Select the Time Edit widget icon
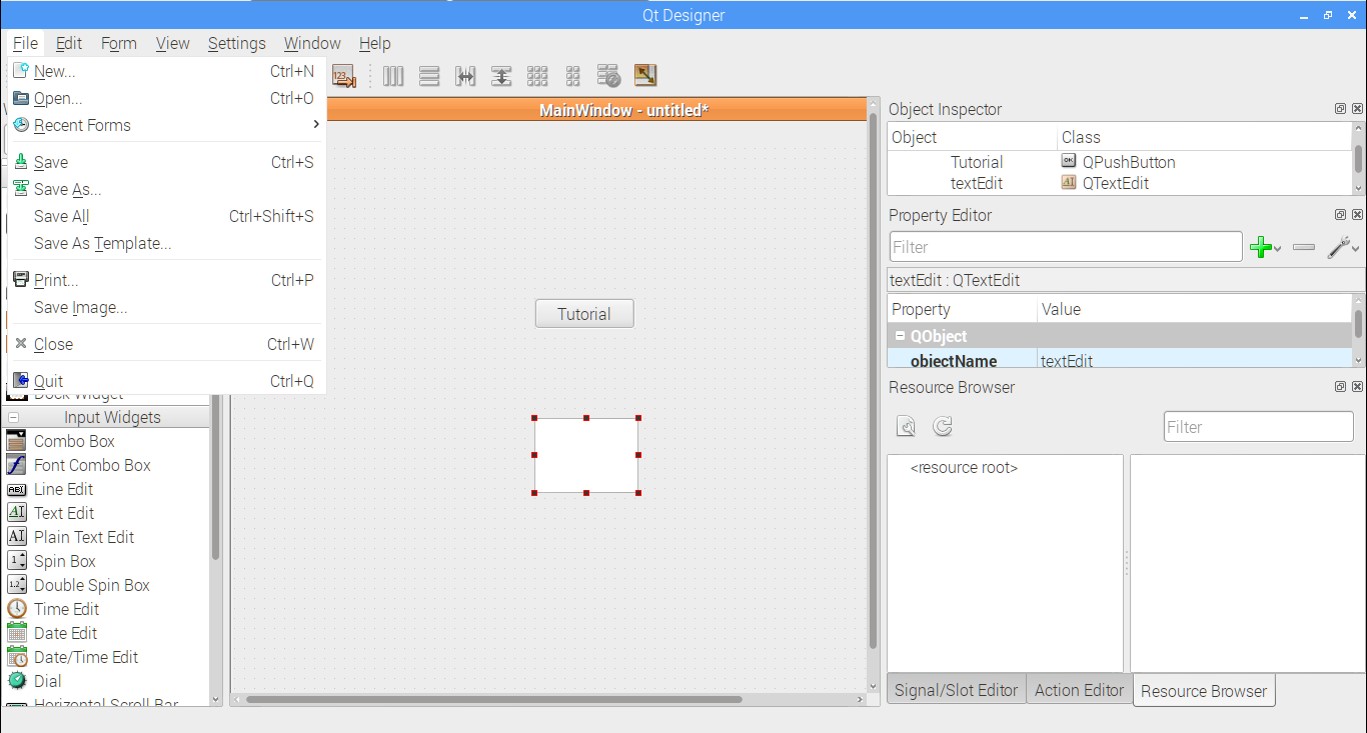 pyautogui.click(x=17, y=609)
